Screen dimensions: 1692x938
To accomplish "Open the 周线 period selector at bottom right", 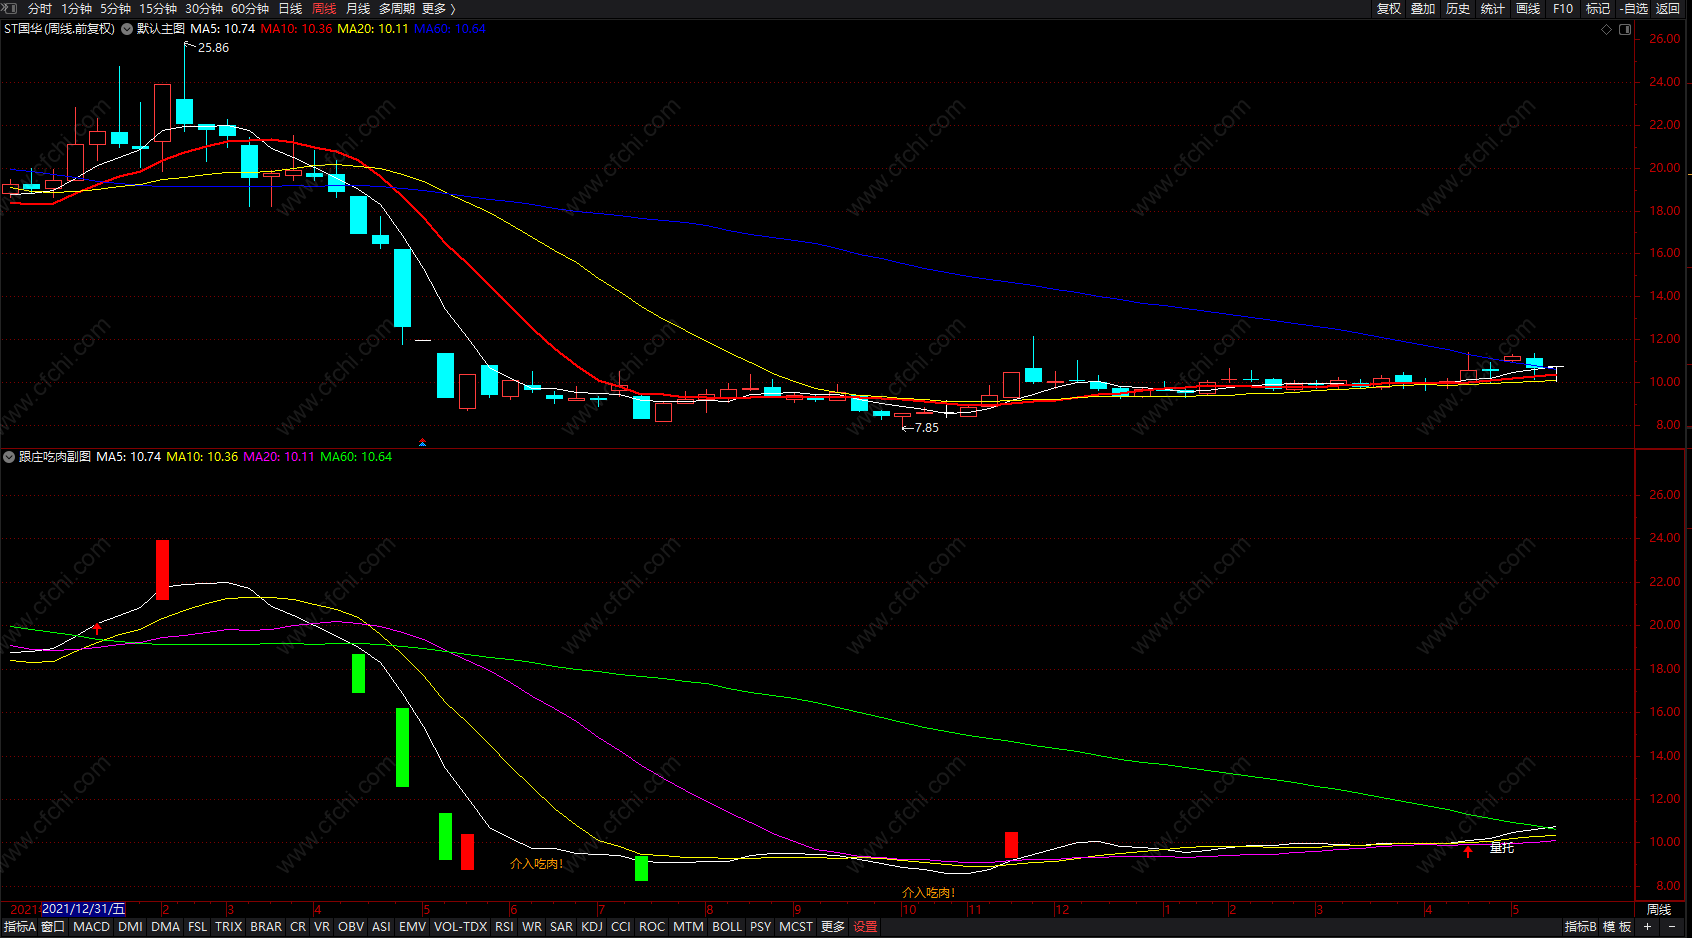I will point(1659,909).
